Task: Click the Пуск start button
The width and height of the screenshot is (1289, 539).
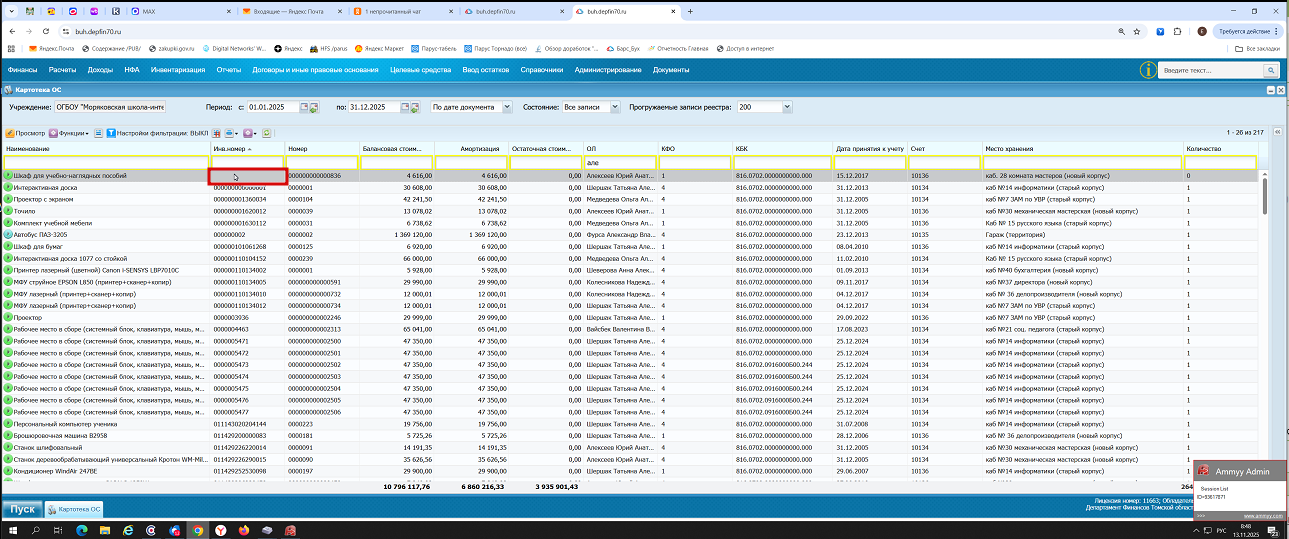Action: tap(22, 509)
